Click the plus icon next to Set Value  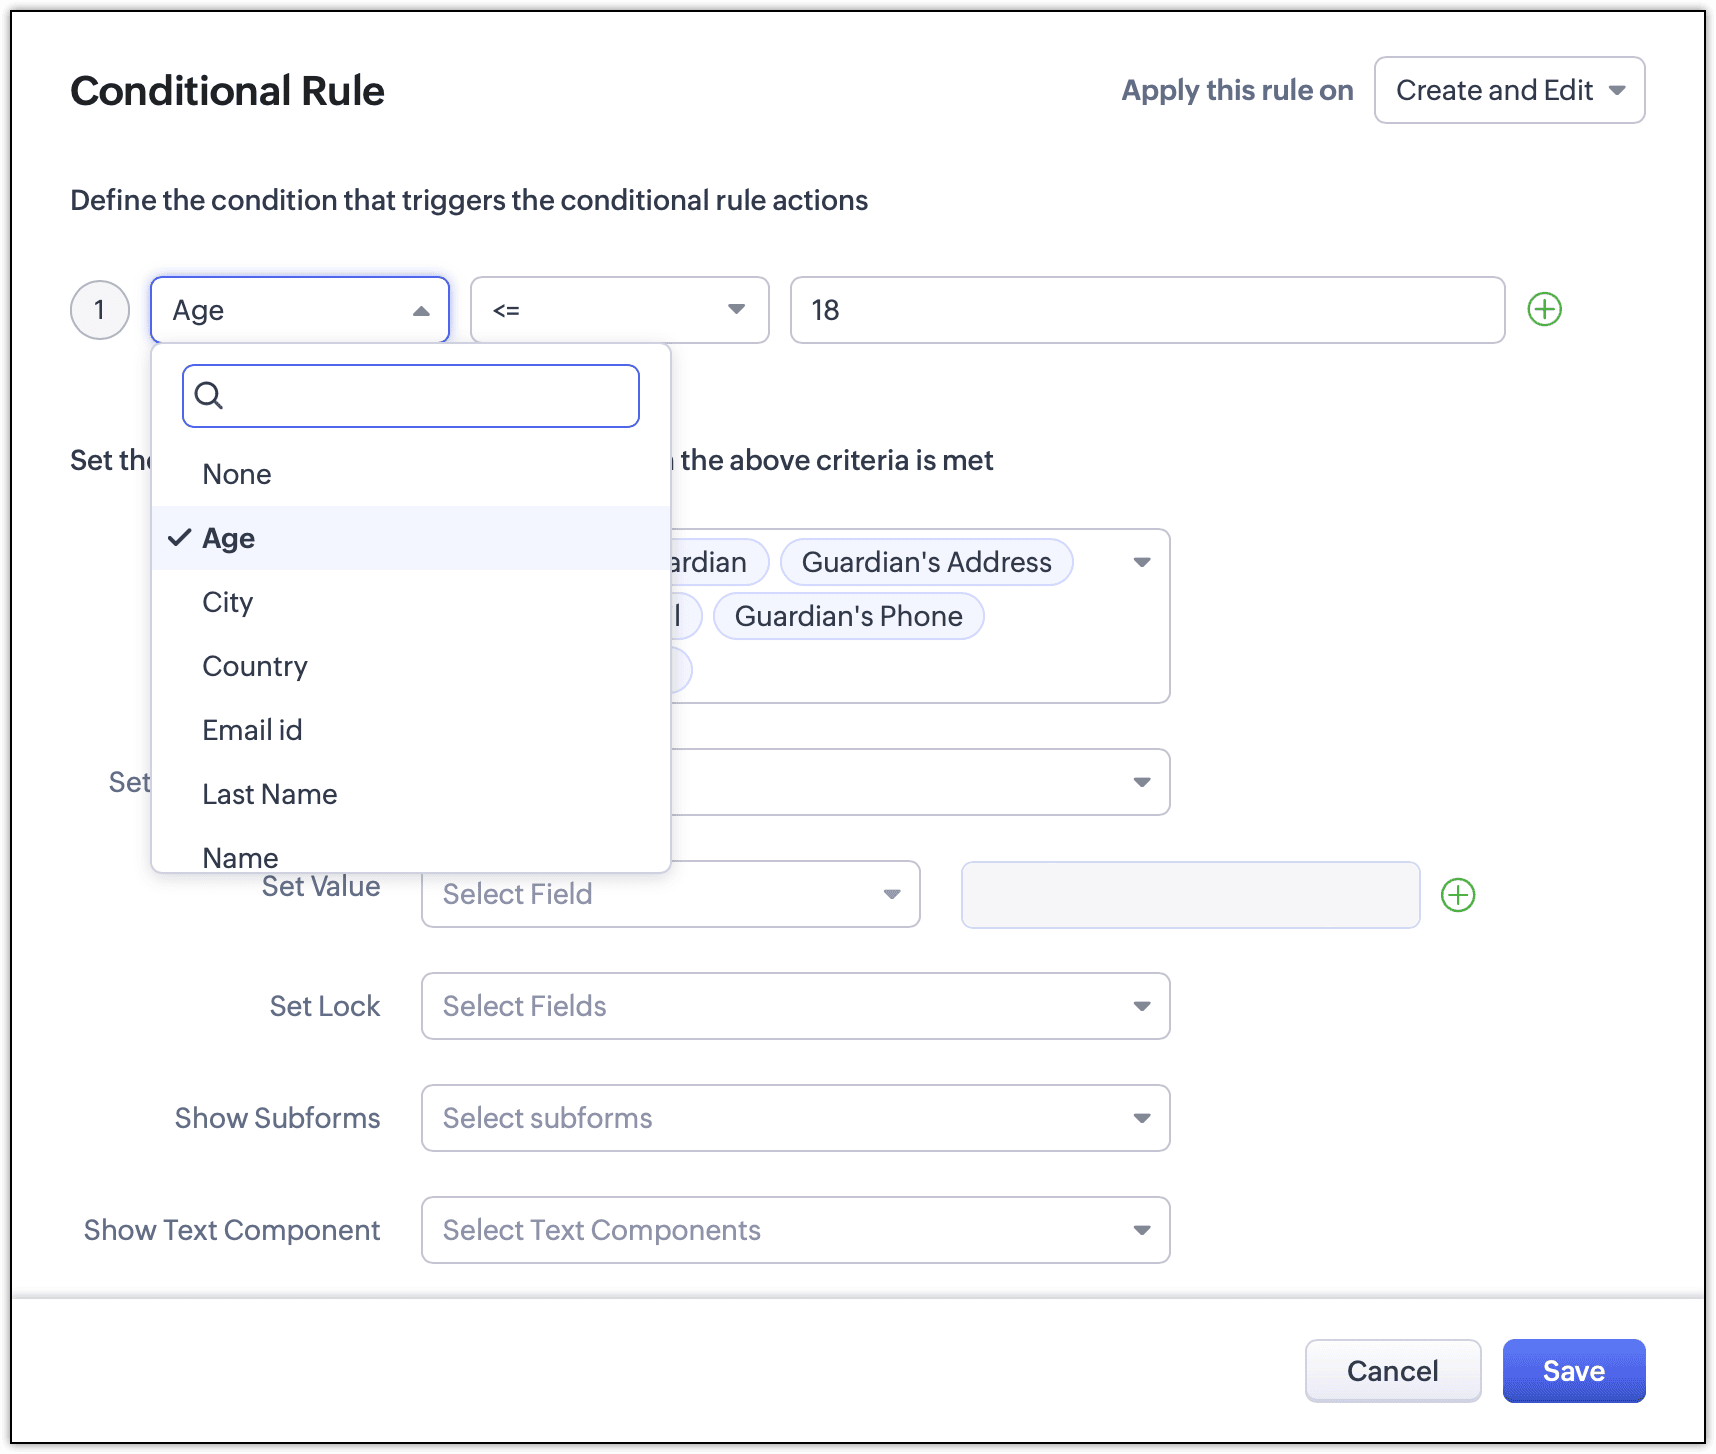pos(1457,895)
